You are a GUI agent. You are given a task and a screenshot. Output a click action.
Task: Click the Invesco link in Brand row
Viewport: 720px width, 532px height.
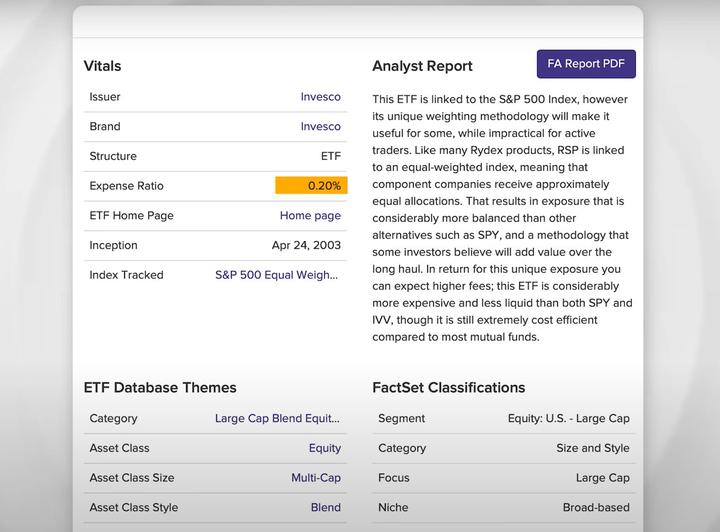click(x=320, y=127)
